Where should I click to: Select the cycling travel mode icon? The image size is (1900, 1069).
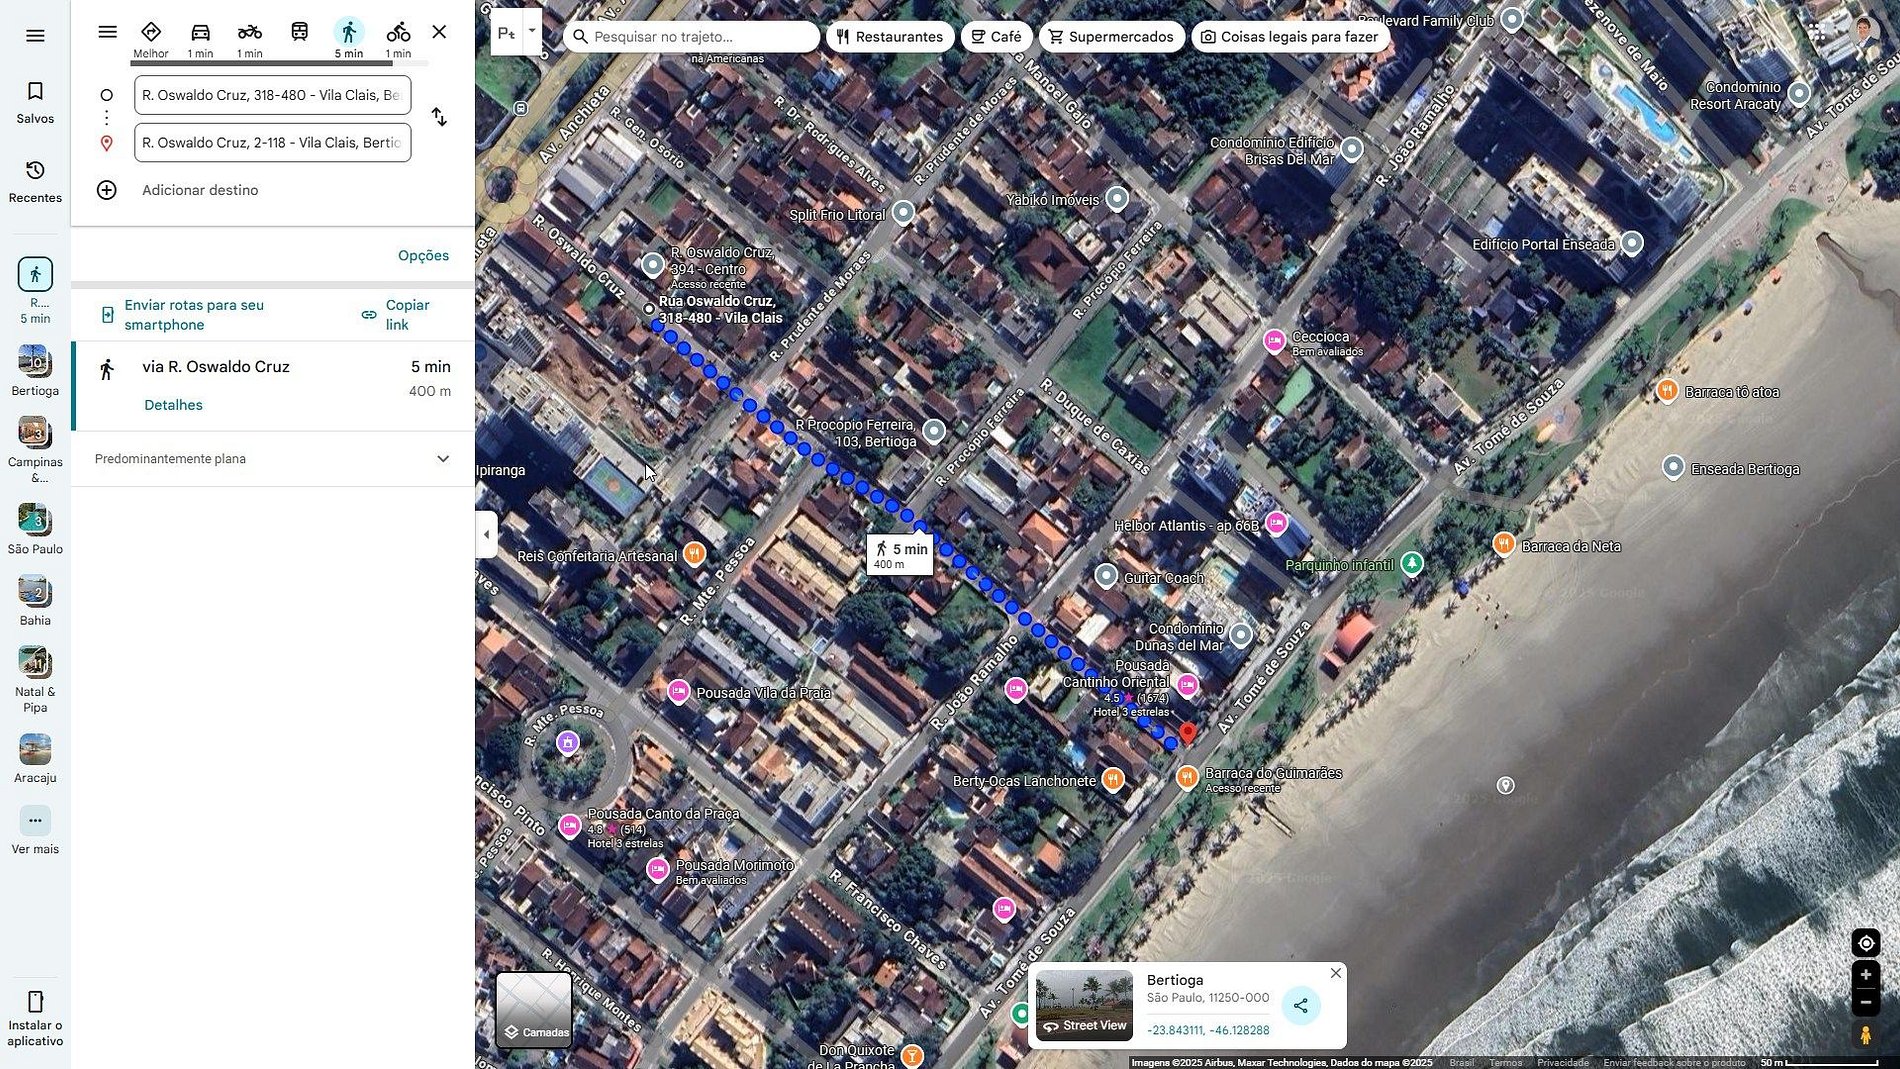(x=398, y=33)
